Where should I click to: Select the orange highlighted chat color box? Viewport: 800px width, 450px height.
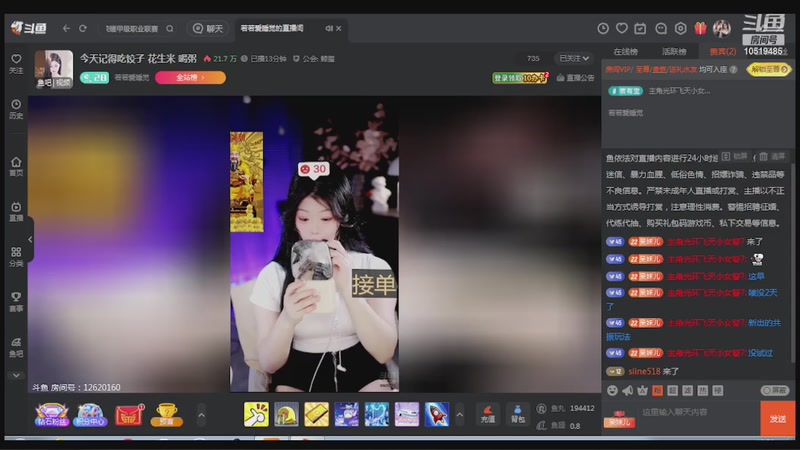[x=658, y=390]
